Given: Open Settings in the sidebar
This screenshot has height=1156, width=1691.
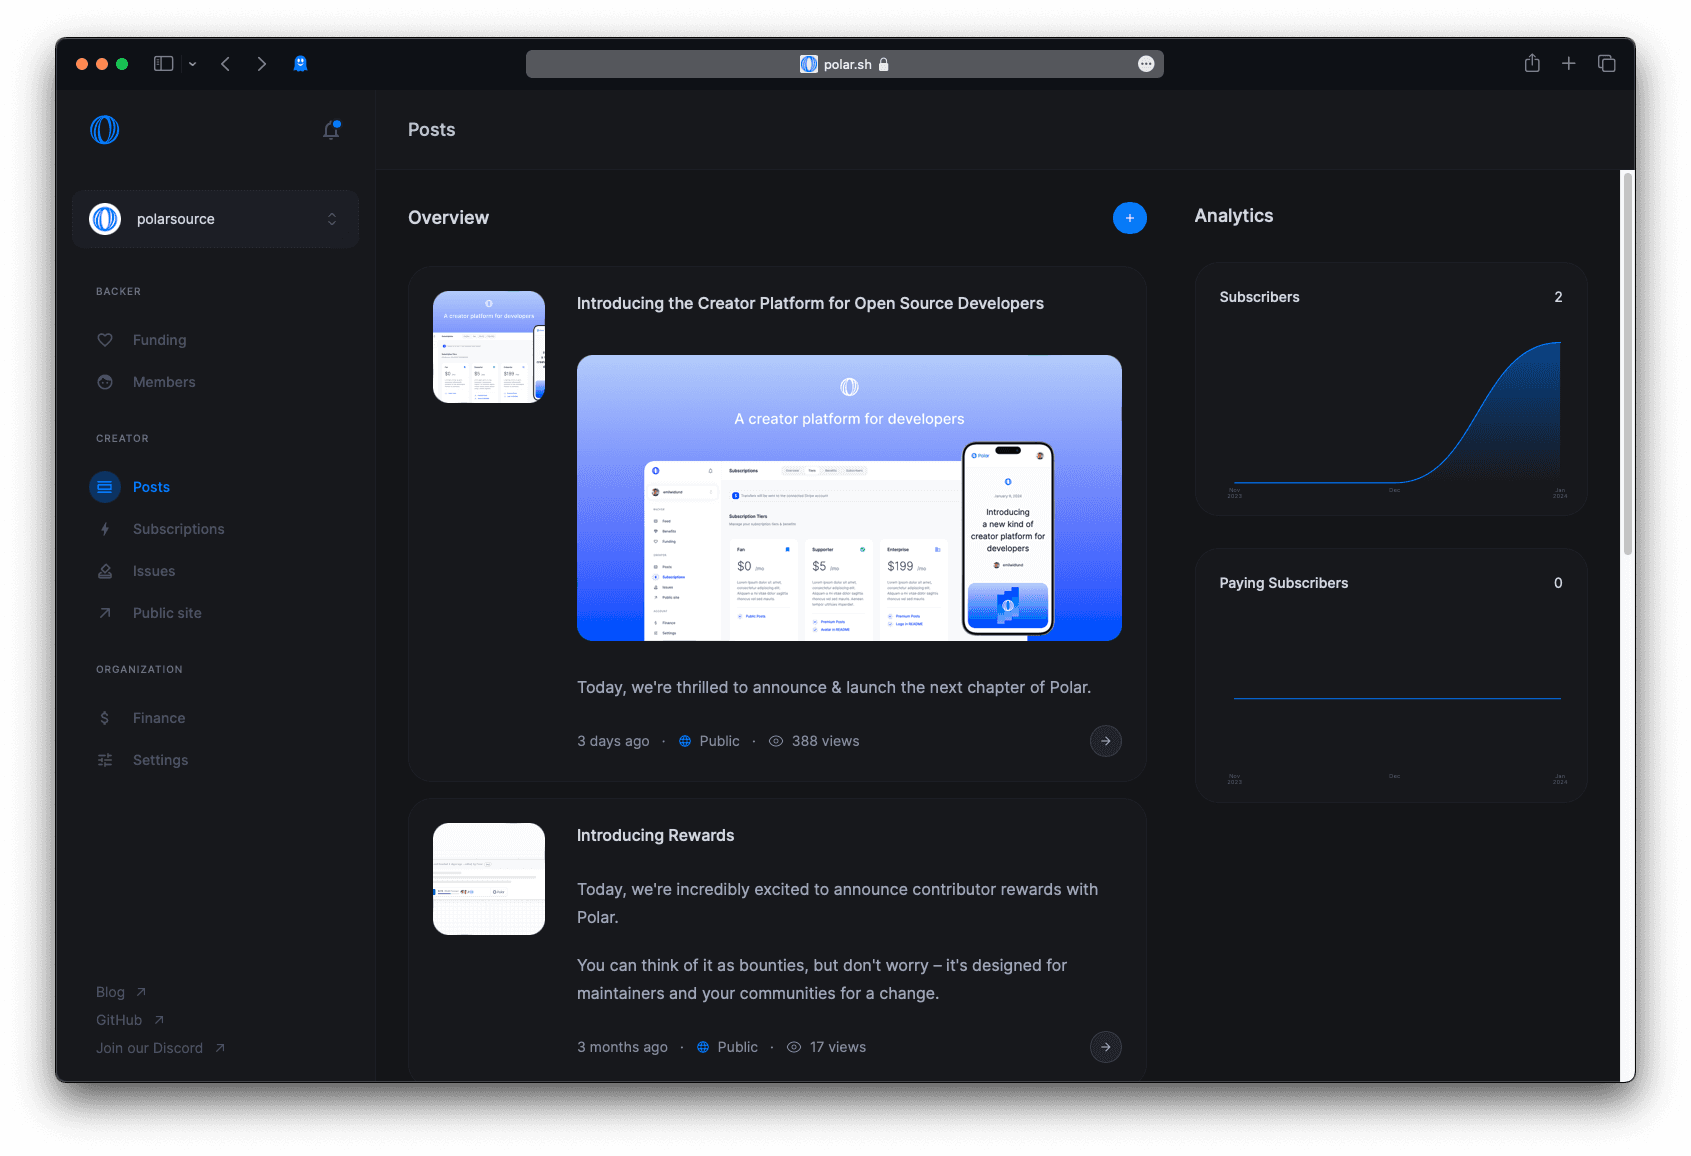Looking at the screenshot, I should 160,760.
